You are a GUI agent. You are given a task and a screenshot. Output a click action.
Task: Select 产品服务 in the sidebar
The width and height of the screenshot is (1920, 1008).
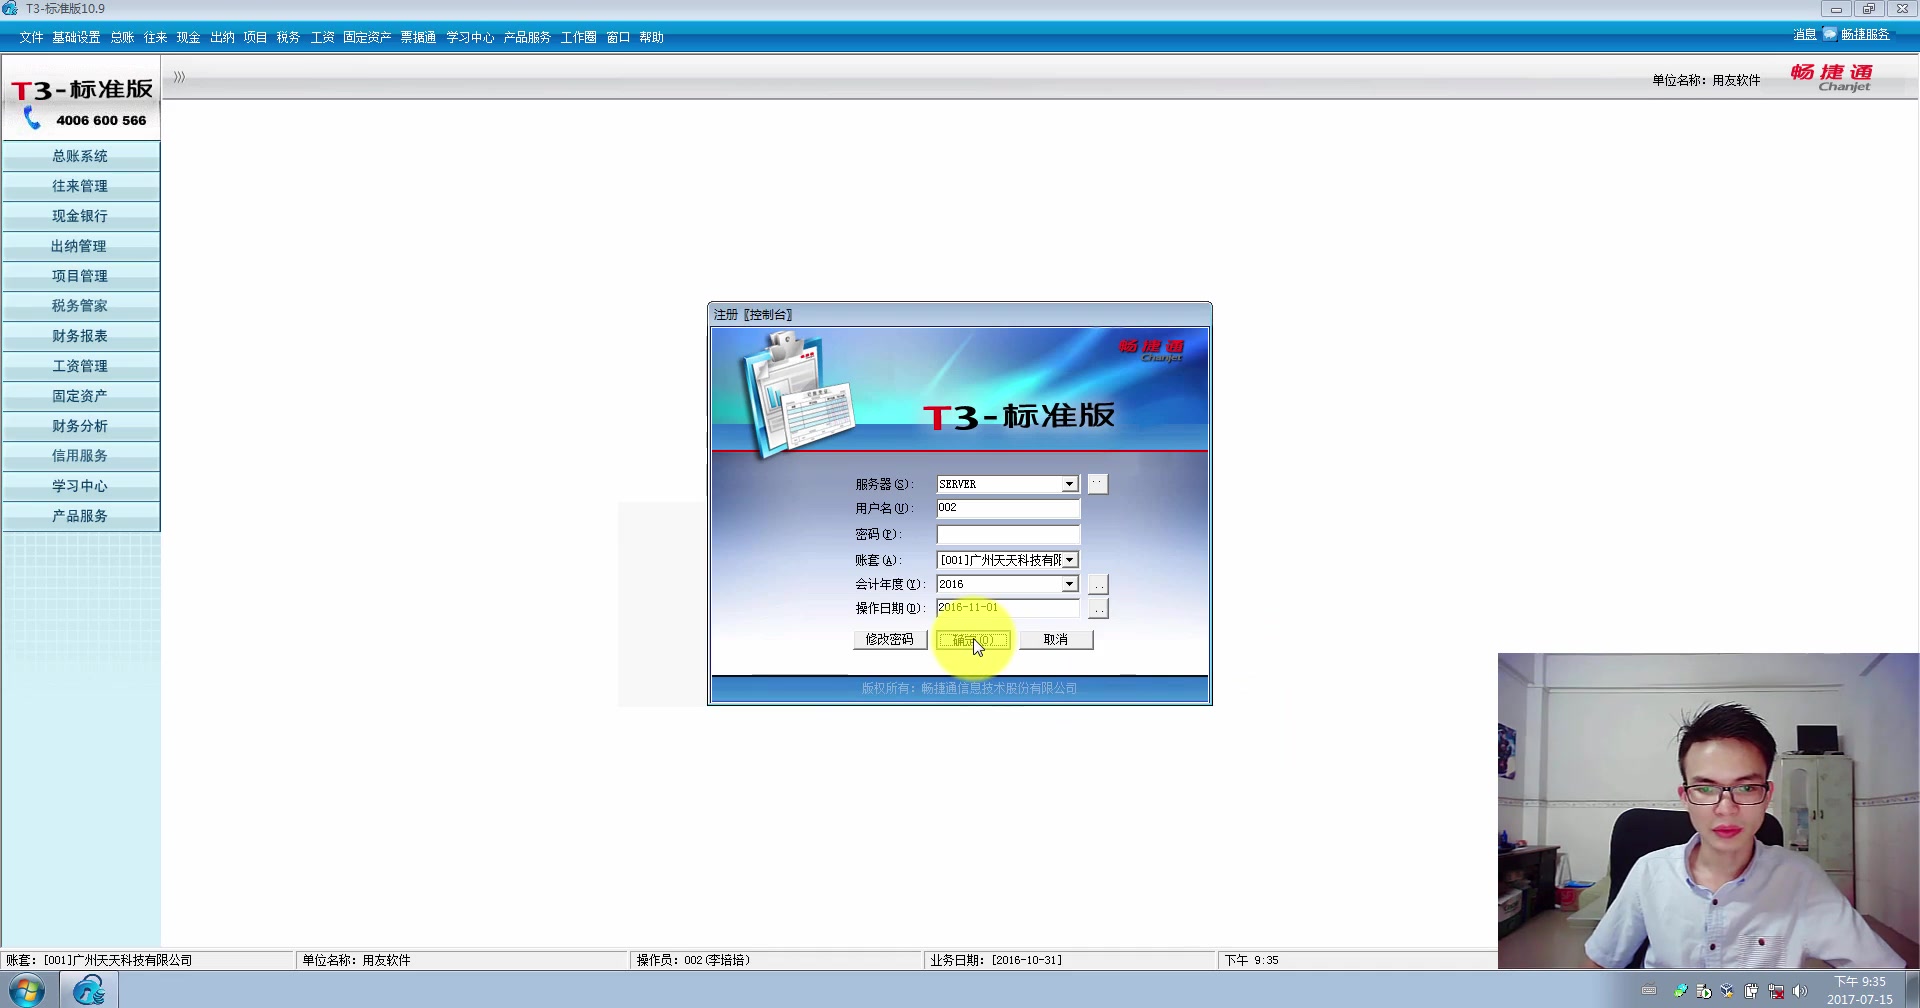[x=80, y=516]
